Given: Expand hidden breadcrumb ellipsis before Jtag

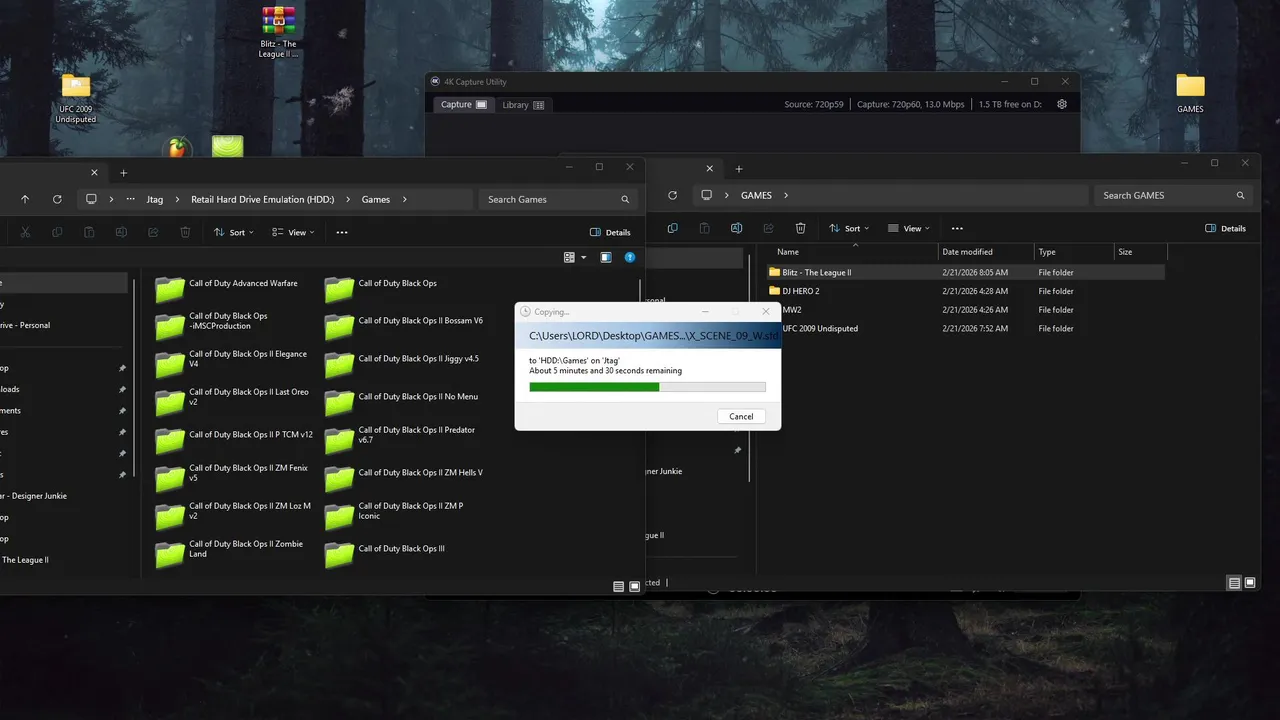Looking at the screenshot, I should [x=131, y=199].
